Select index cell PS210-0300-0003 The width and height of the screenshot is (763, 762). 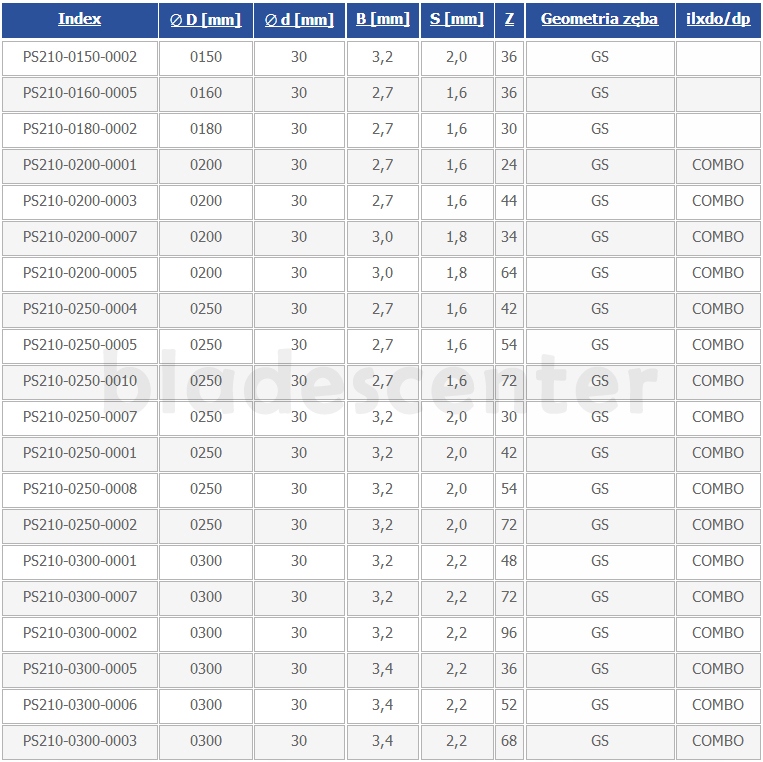pyautogui.click(x=80, y=741)
